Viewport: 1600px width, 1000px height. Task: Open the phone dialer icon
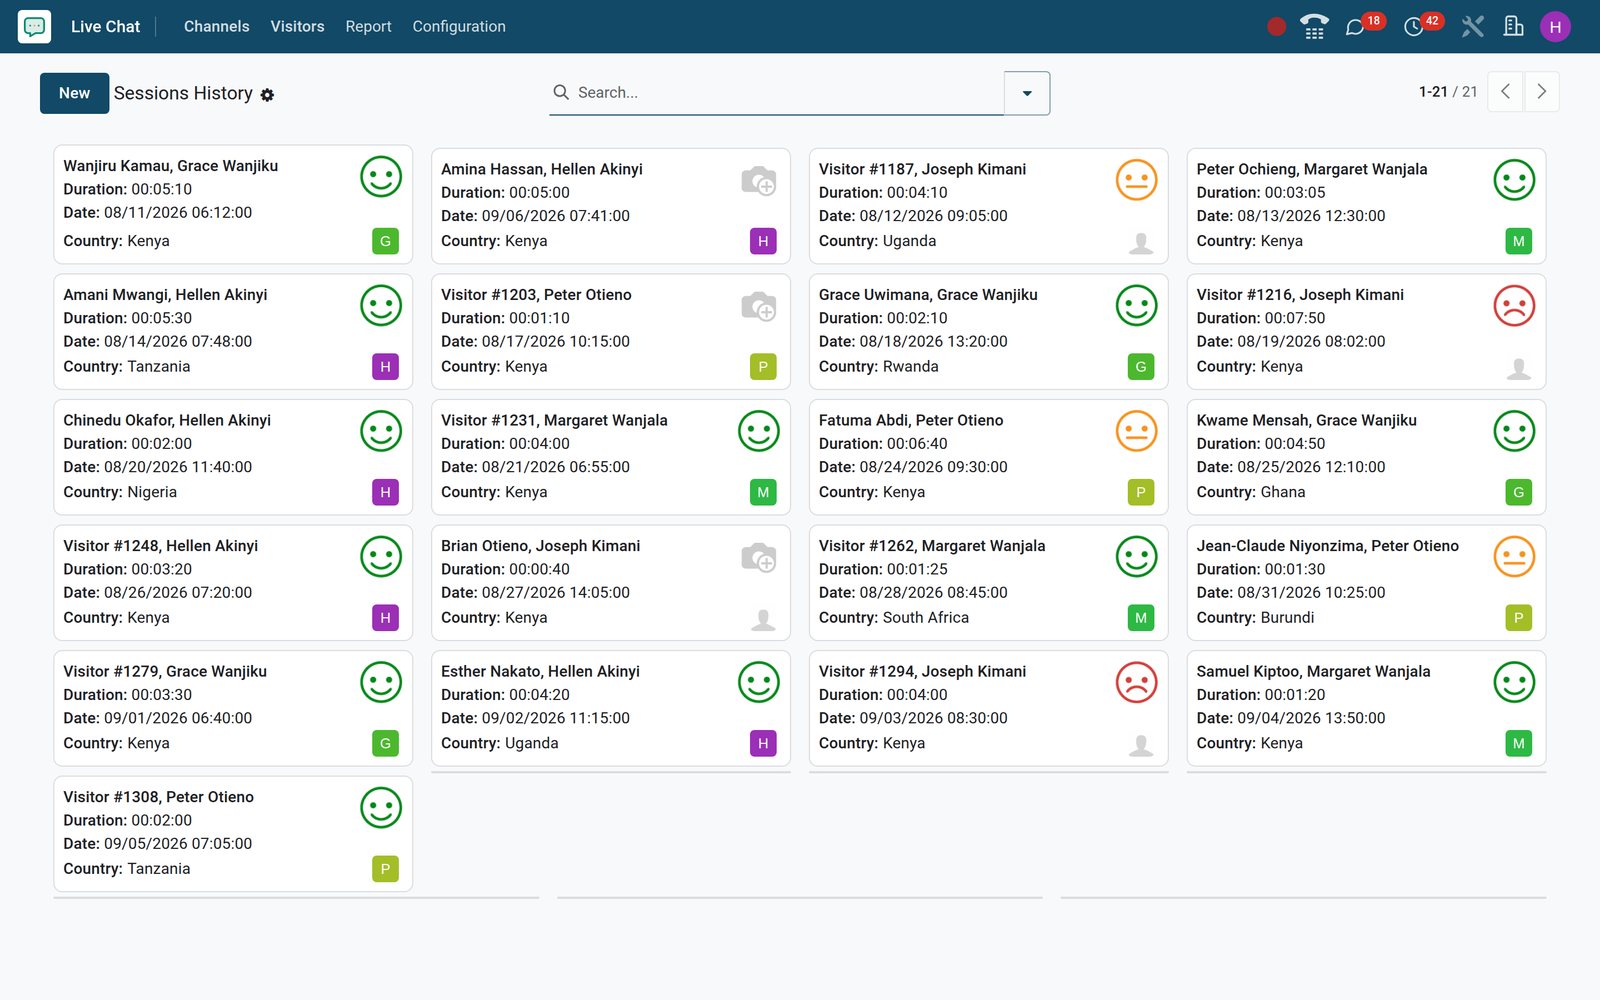1314,27
